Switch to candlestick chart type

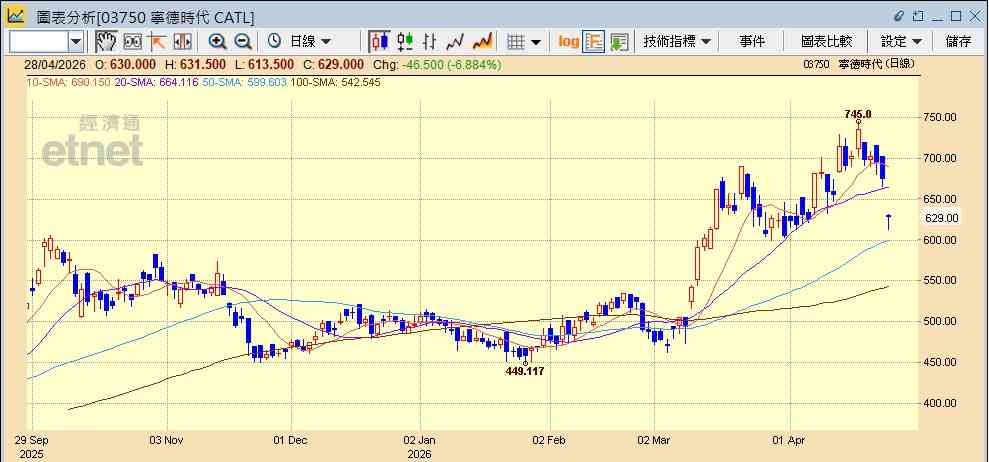click(x=380, y=42)
